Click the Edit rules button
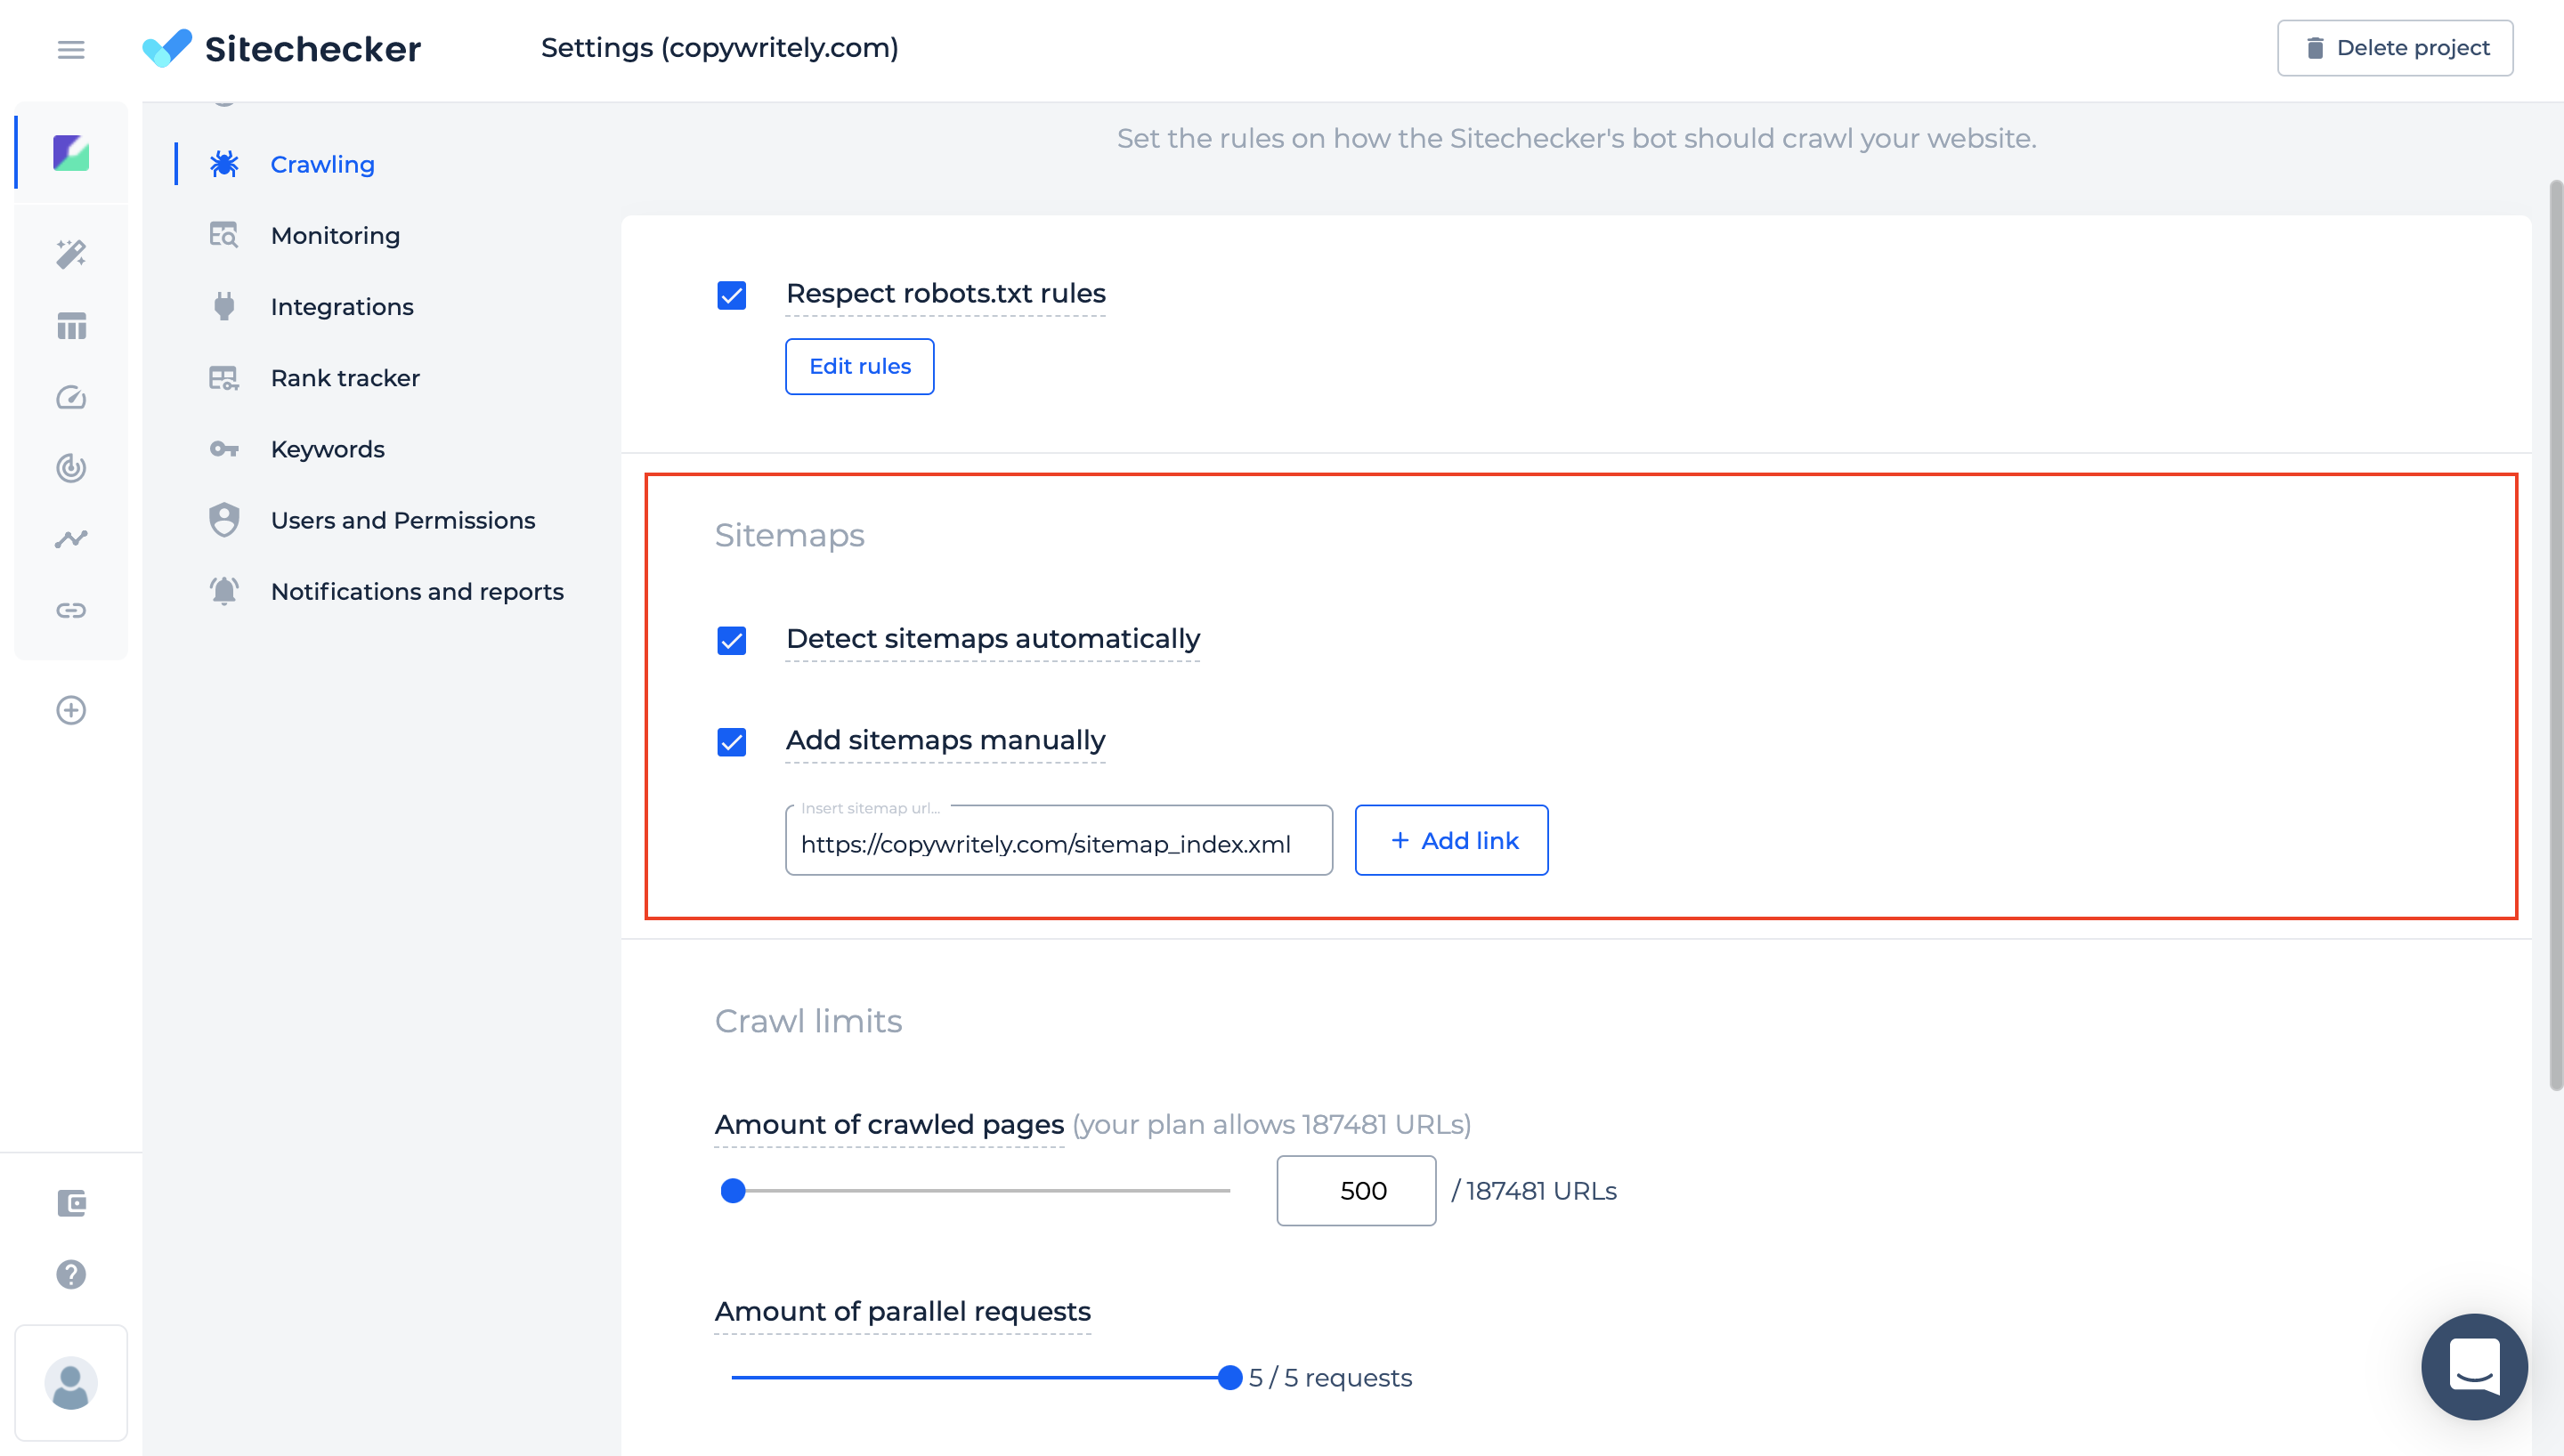The height and width of the screenshot is (1456, 2564). 857,366
